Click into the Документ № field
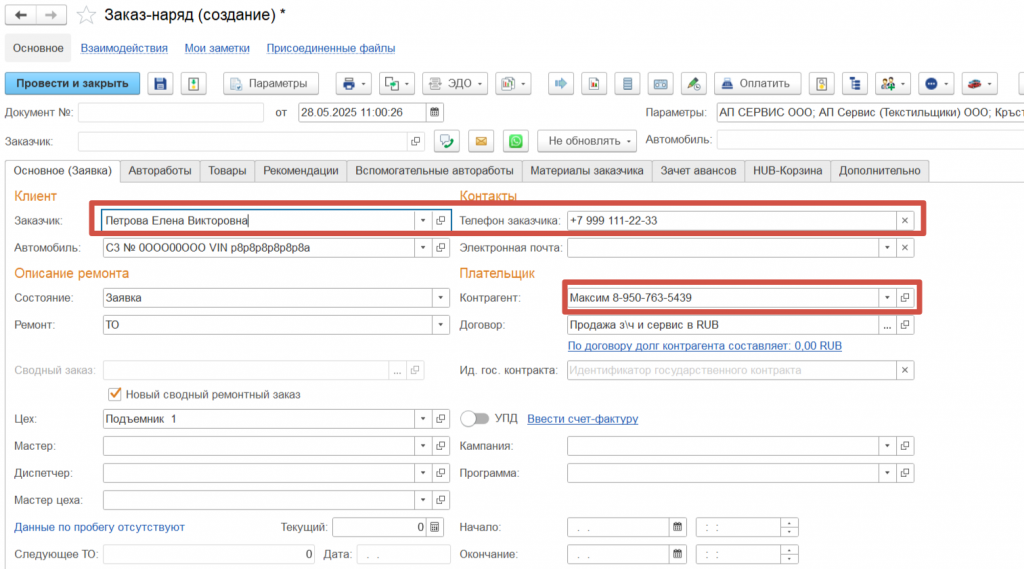The height and width of the screenshot is (569, 1024). [x=170, y=112]
